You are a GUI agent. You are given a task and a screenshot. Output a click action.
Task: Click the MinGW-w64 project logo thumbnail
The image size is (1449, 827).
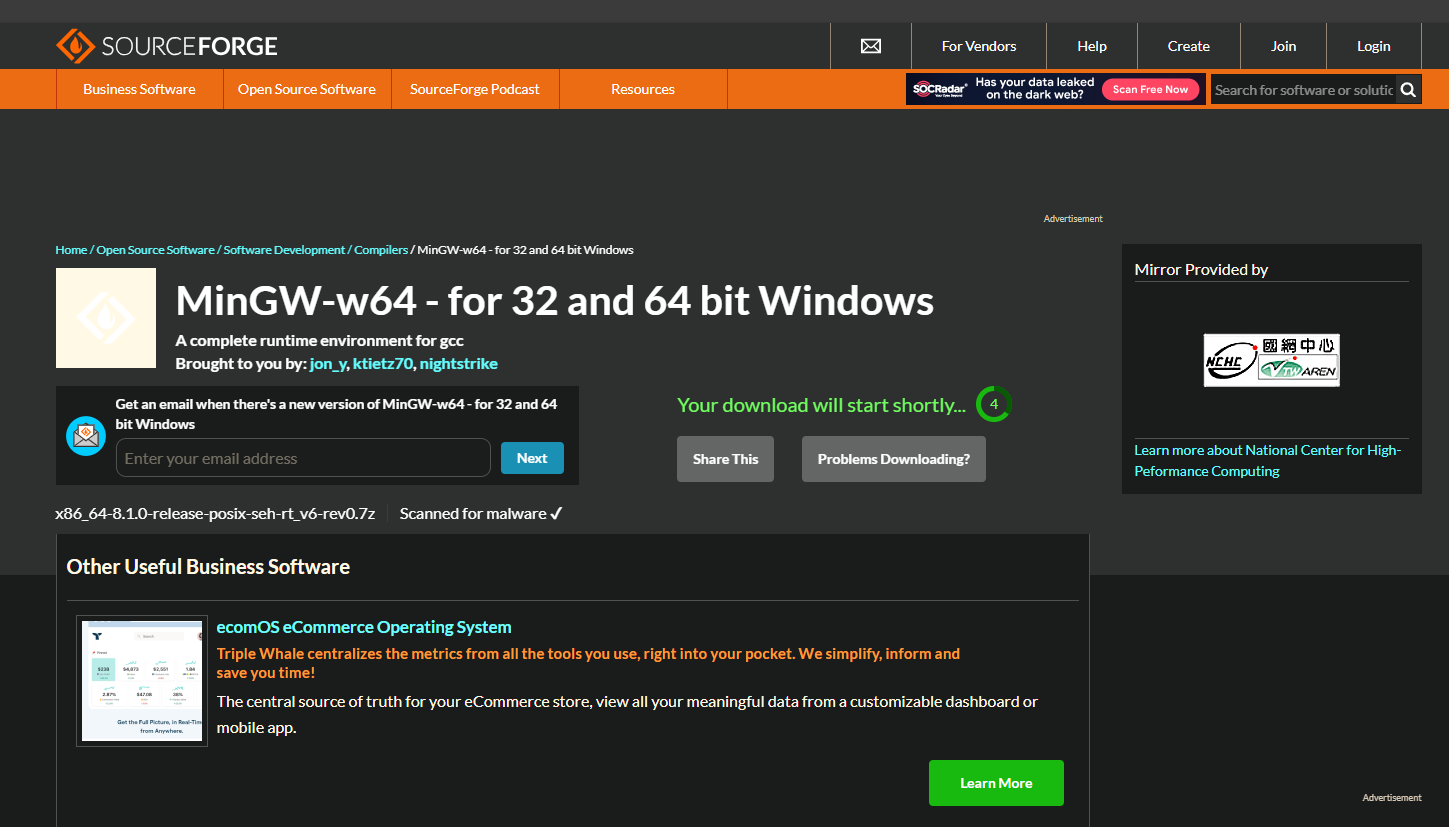tap(106, 318)
